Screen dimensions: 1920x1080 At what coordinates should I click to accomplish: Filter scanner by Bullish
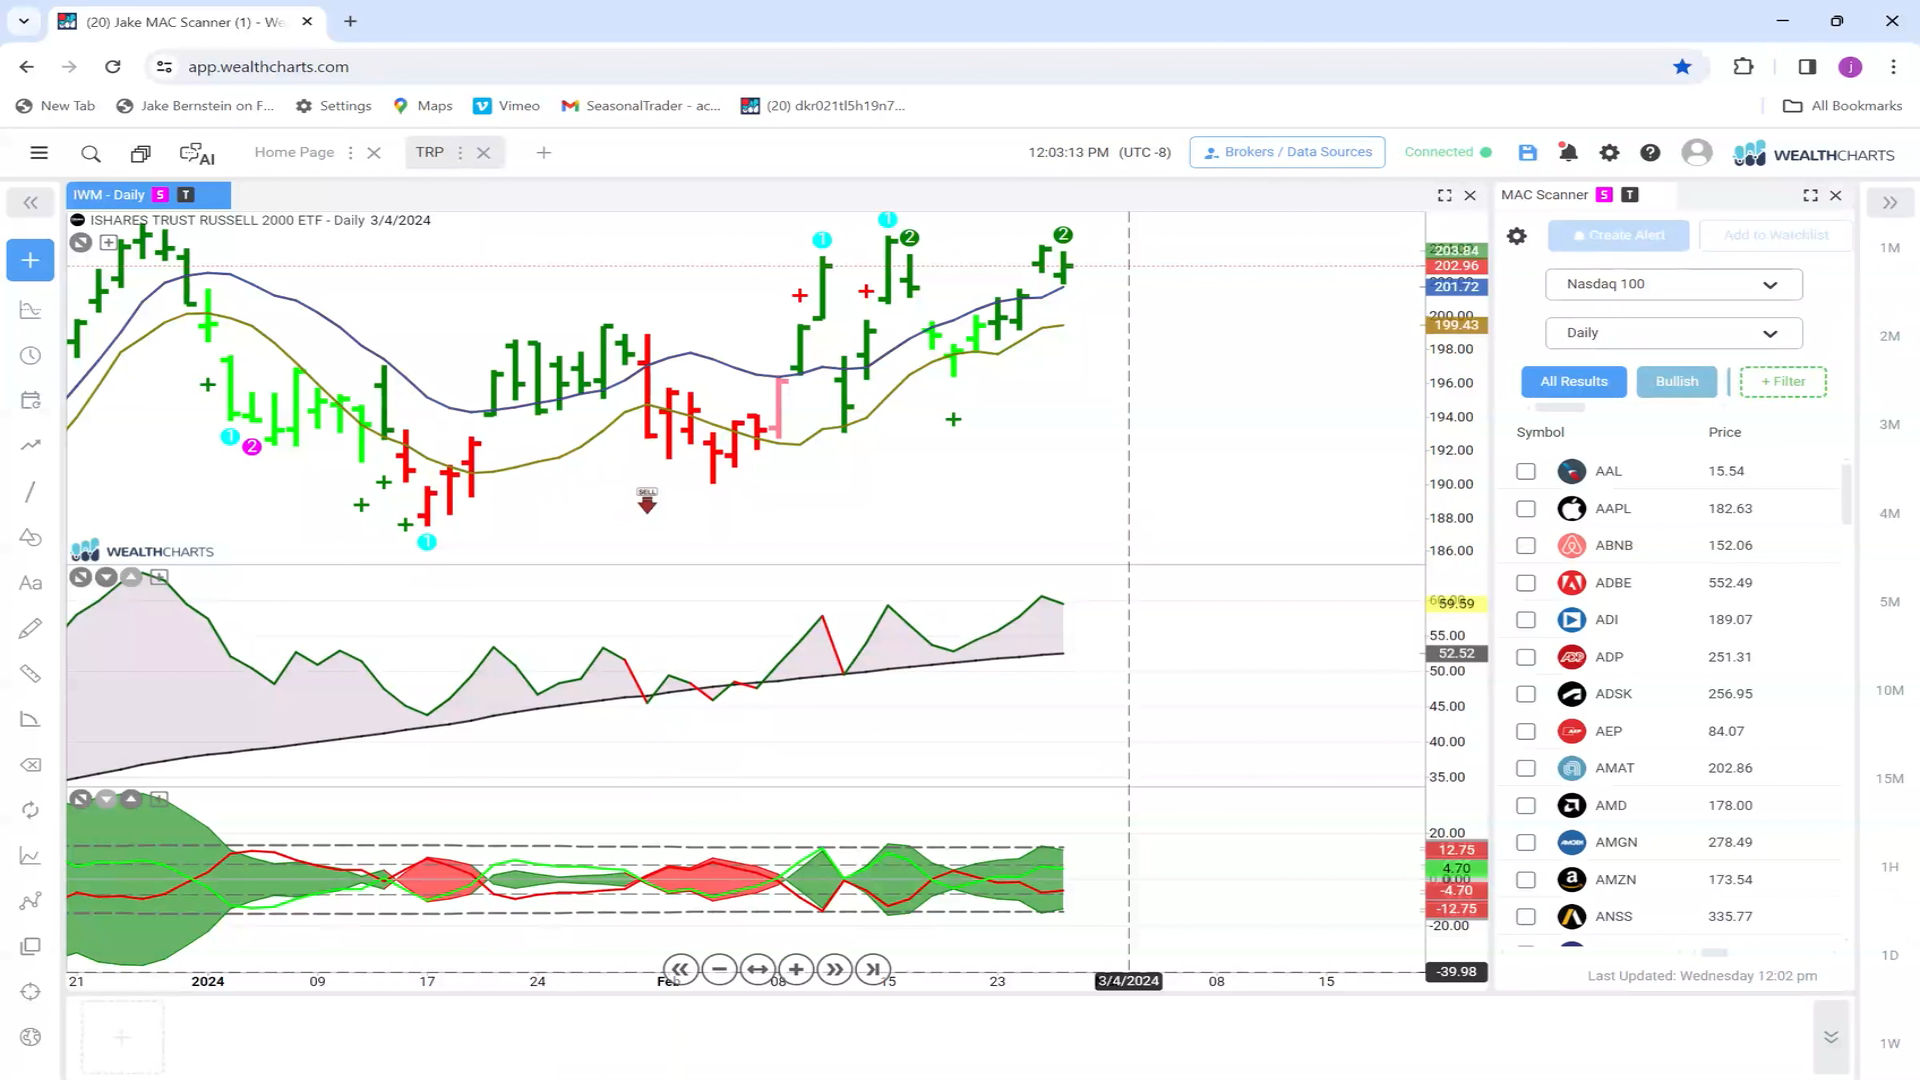point(1677,382)
